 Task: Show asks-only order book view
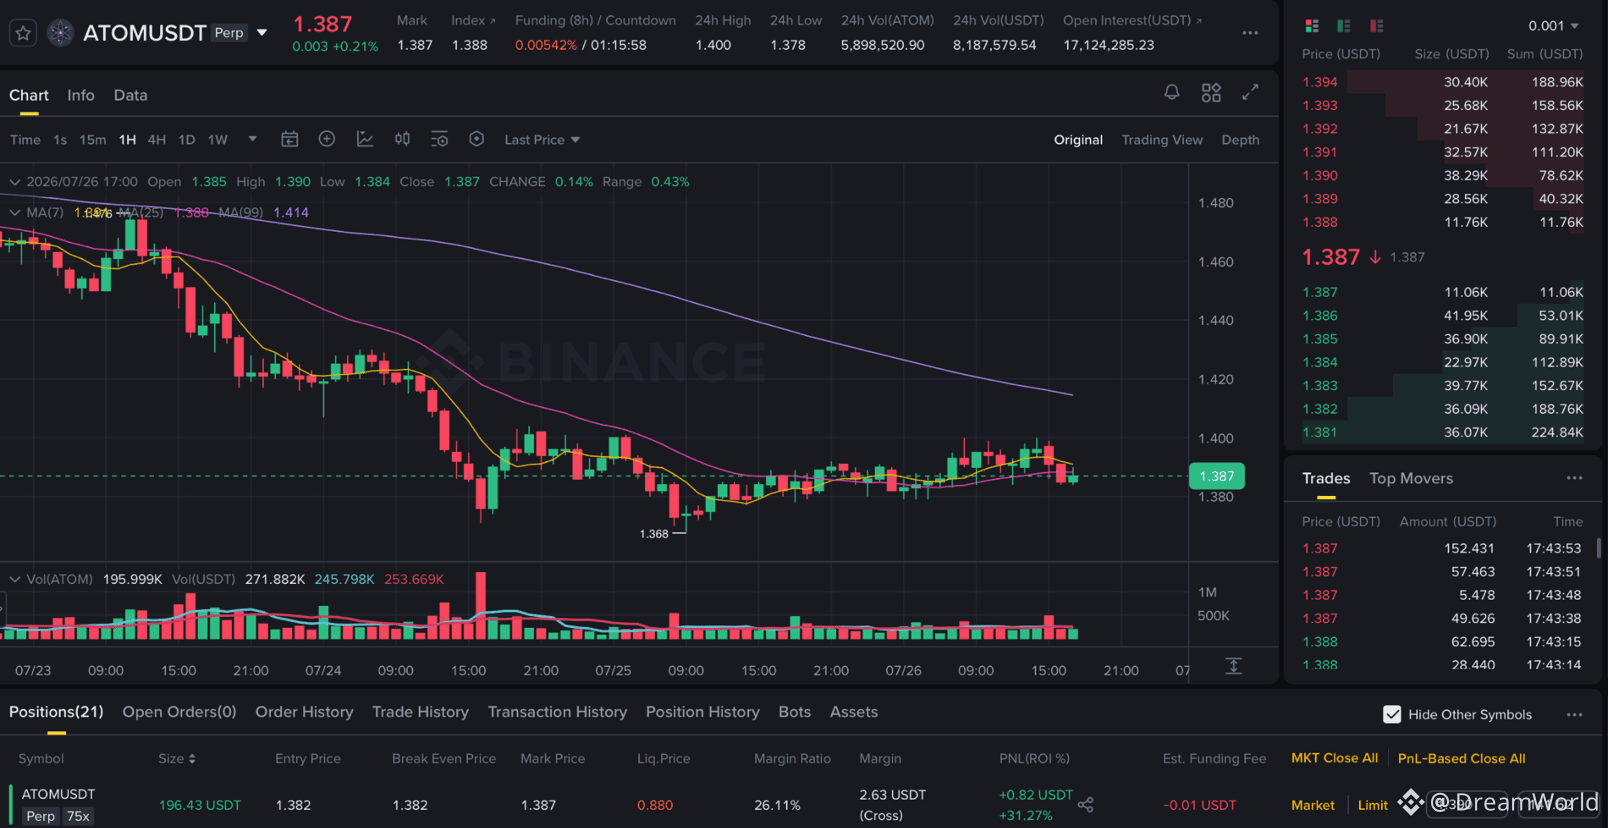pos(1377,26)
